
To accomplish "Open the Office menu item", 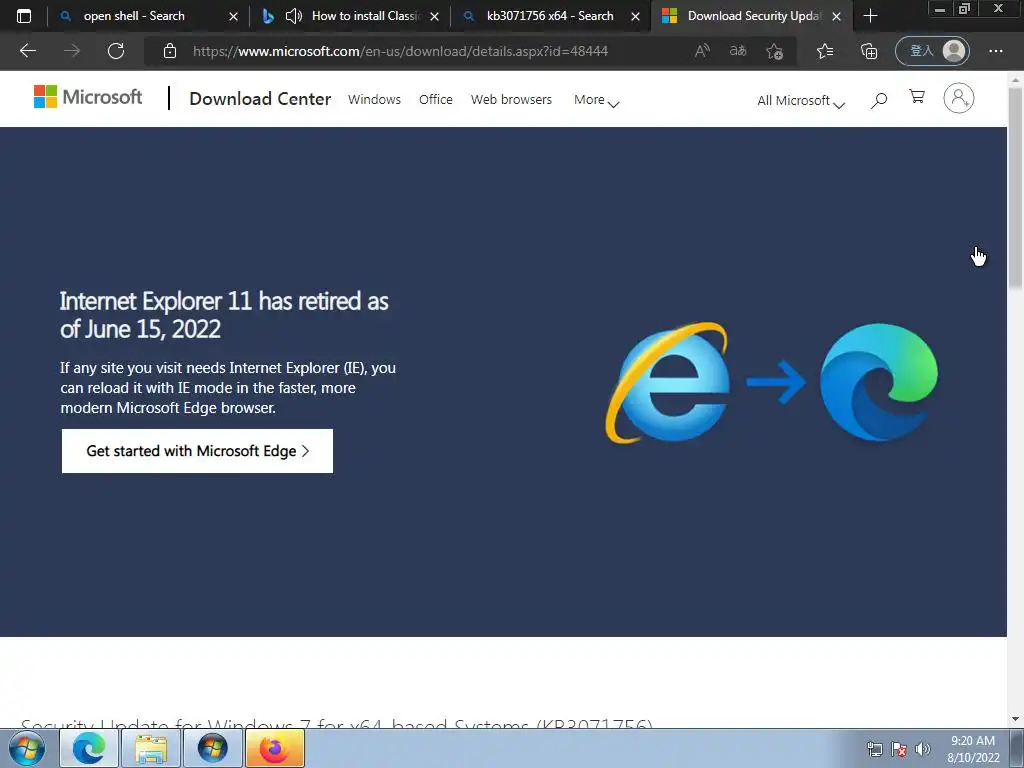I will click(x=436, y=99).
